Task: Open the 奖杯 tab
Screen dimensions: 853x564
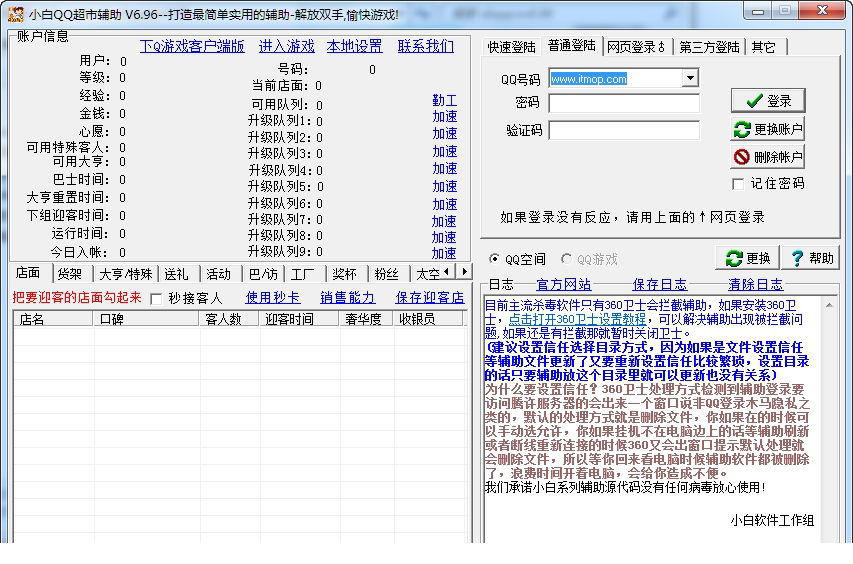Action: 344,274
